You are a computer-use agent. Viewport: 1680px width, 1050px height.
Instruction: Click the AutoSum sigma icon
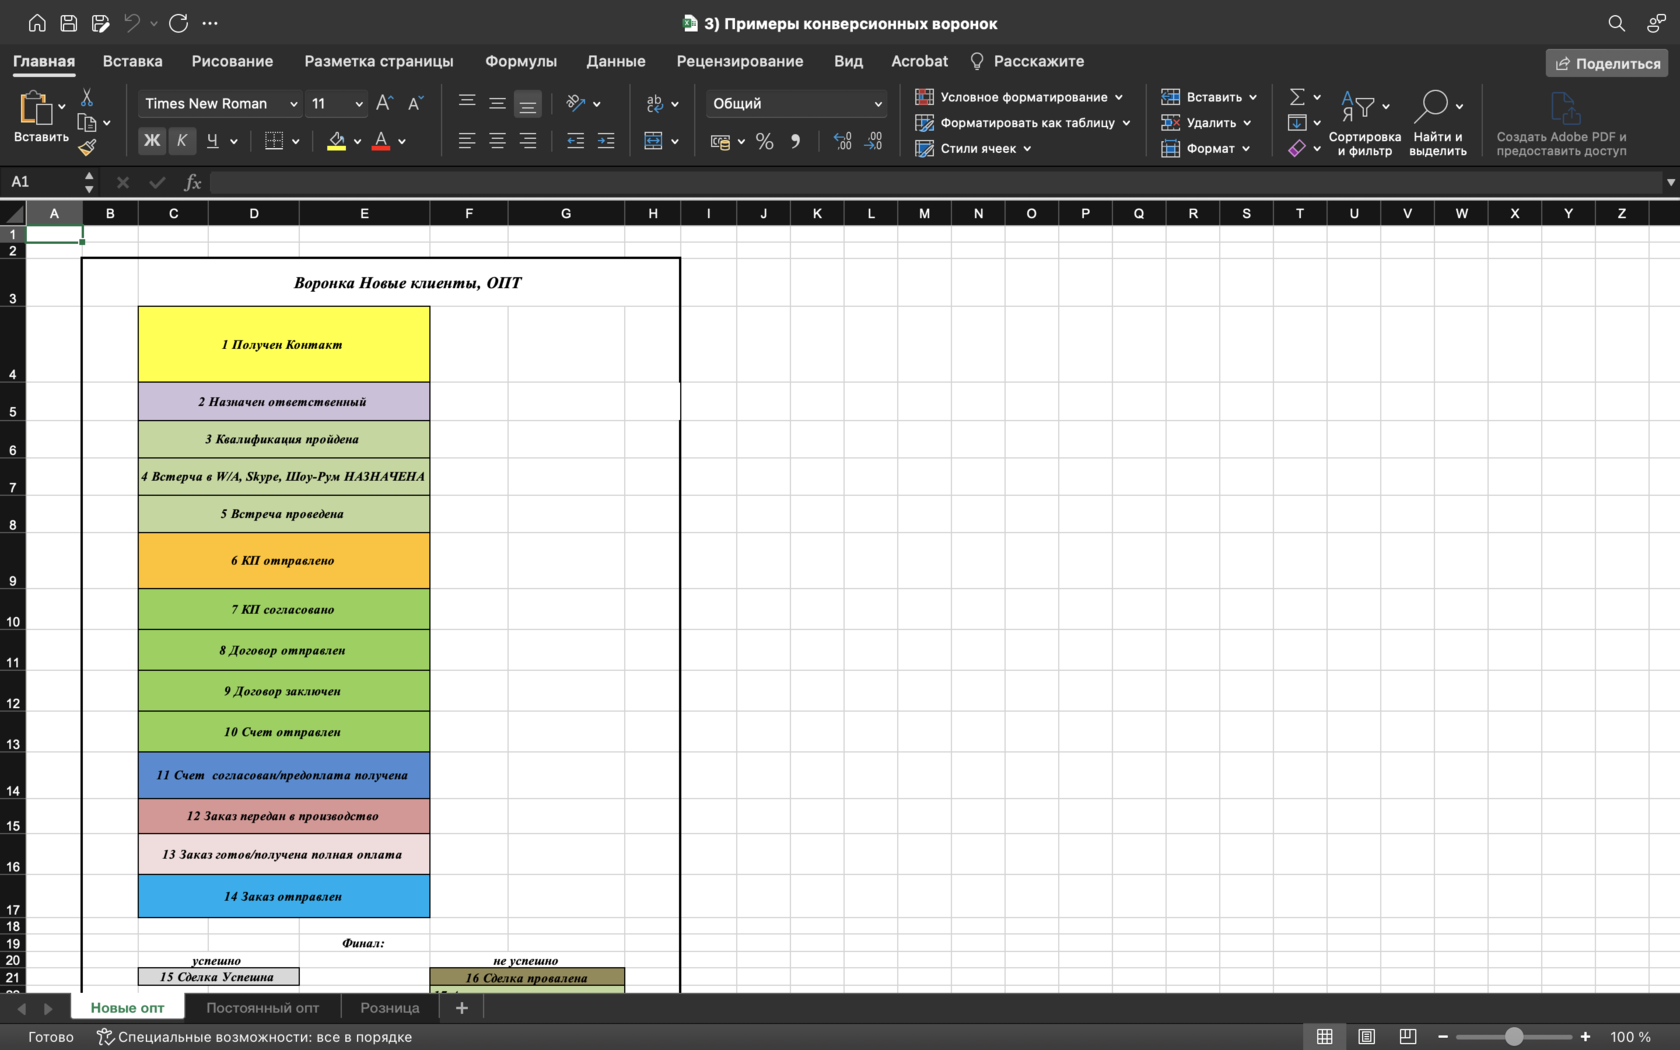[1297, 97]
